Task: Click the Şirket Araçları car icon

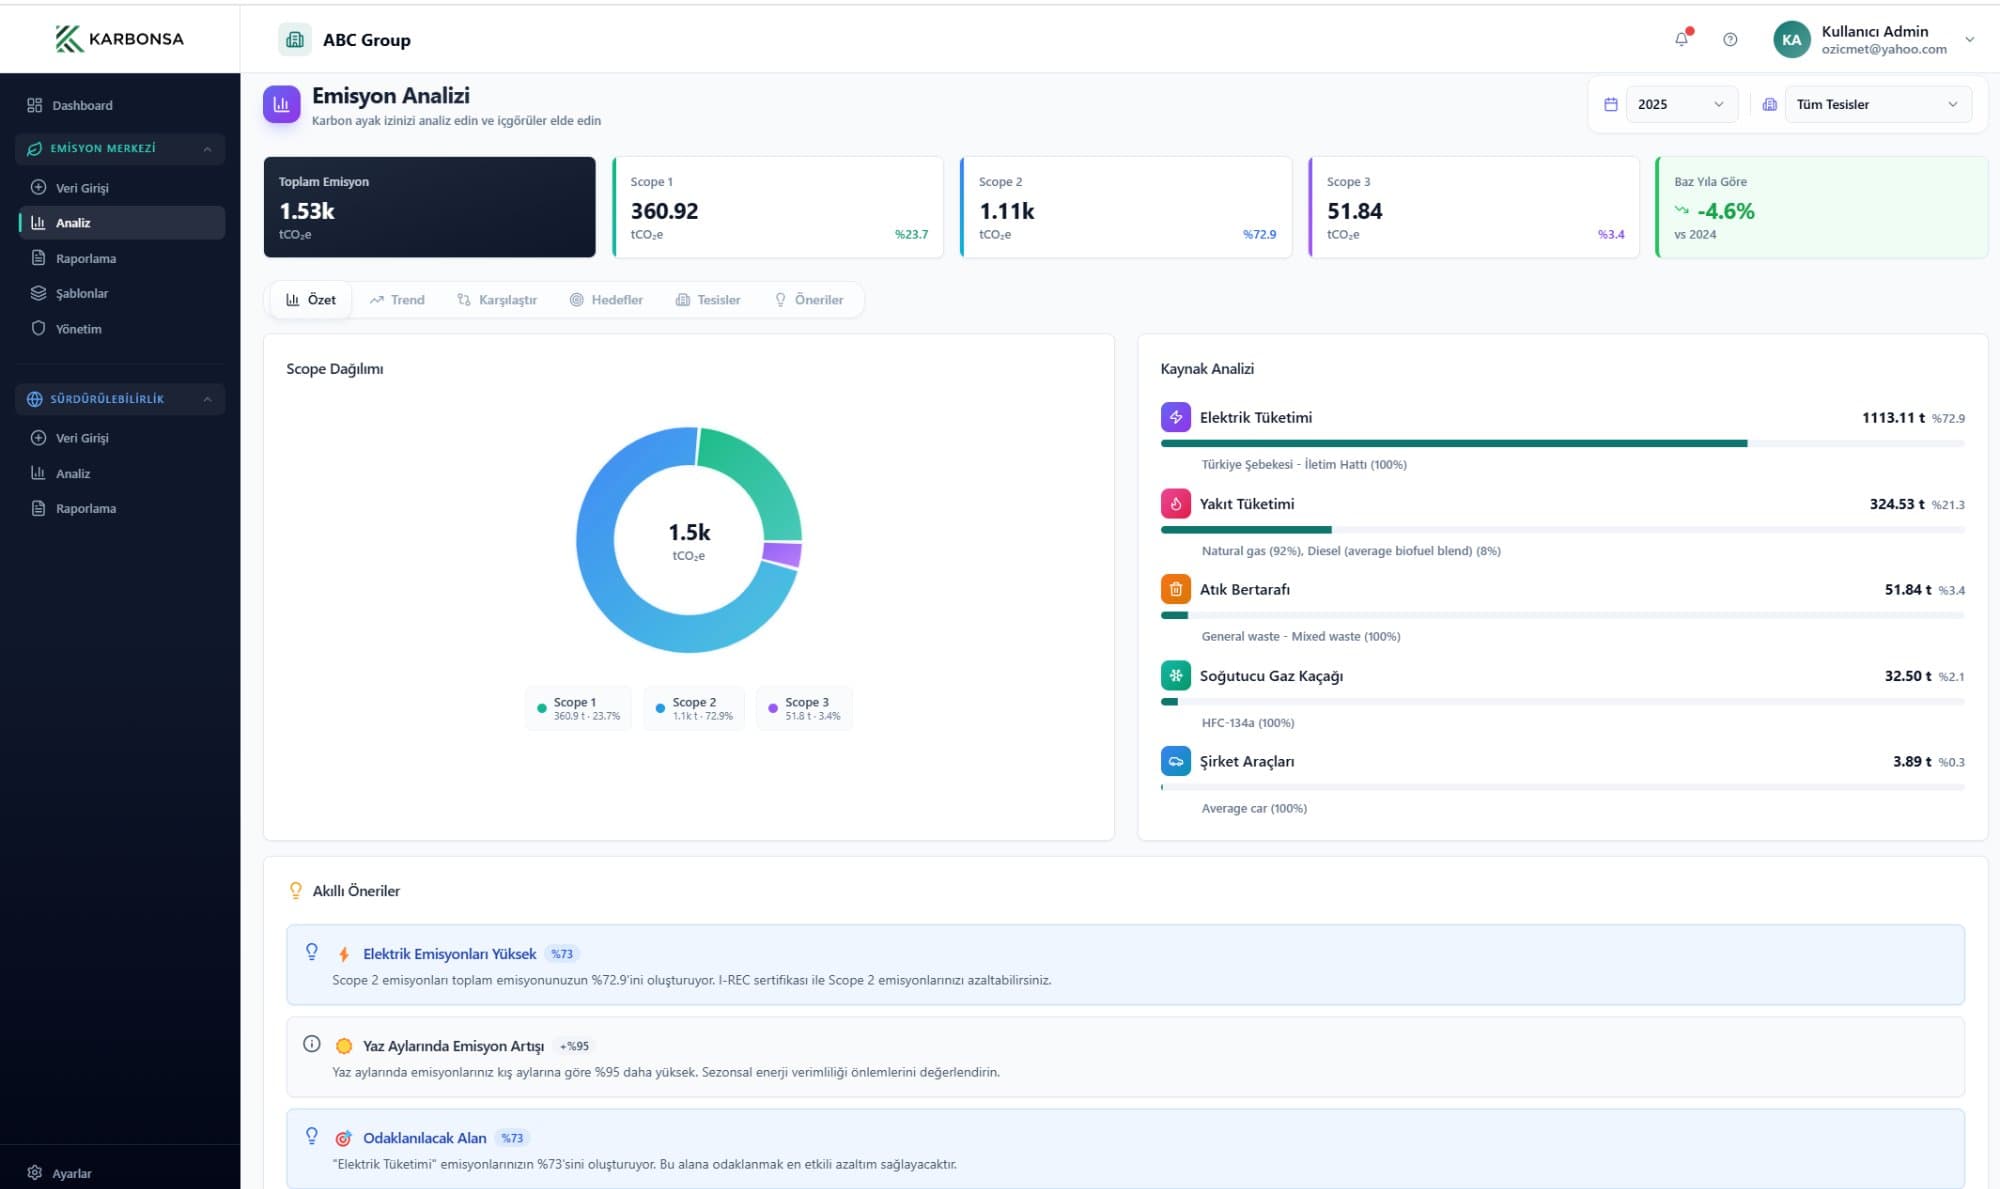Action: click(x=1175, y=761)
